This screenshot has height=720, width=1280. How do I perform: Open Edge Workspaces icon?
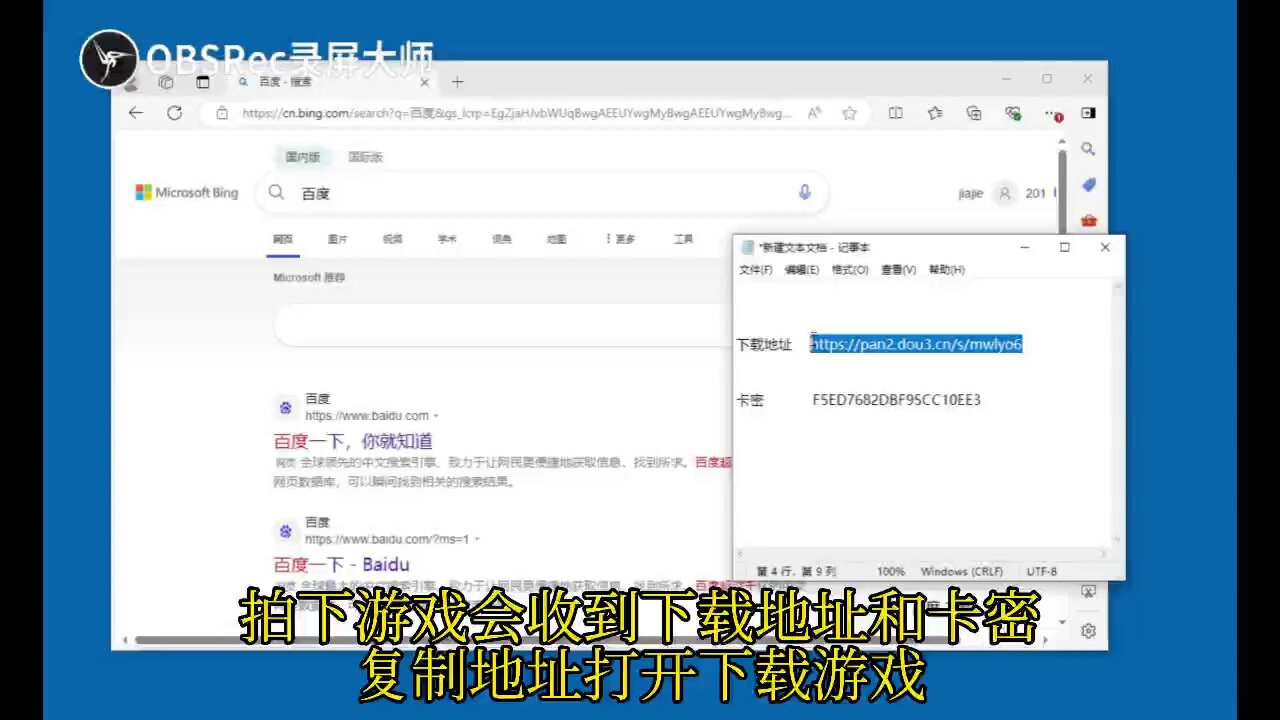(x=166, y=82)
